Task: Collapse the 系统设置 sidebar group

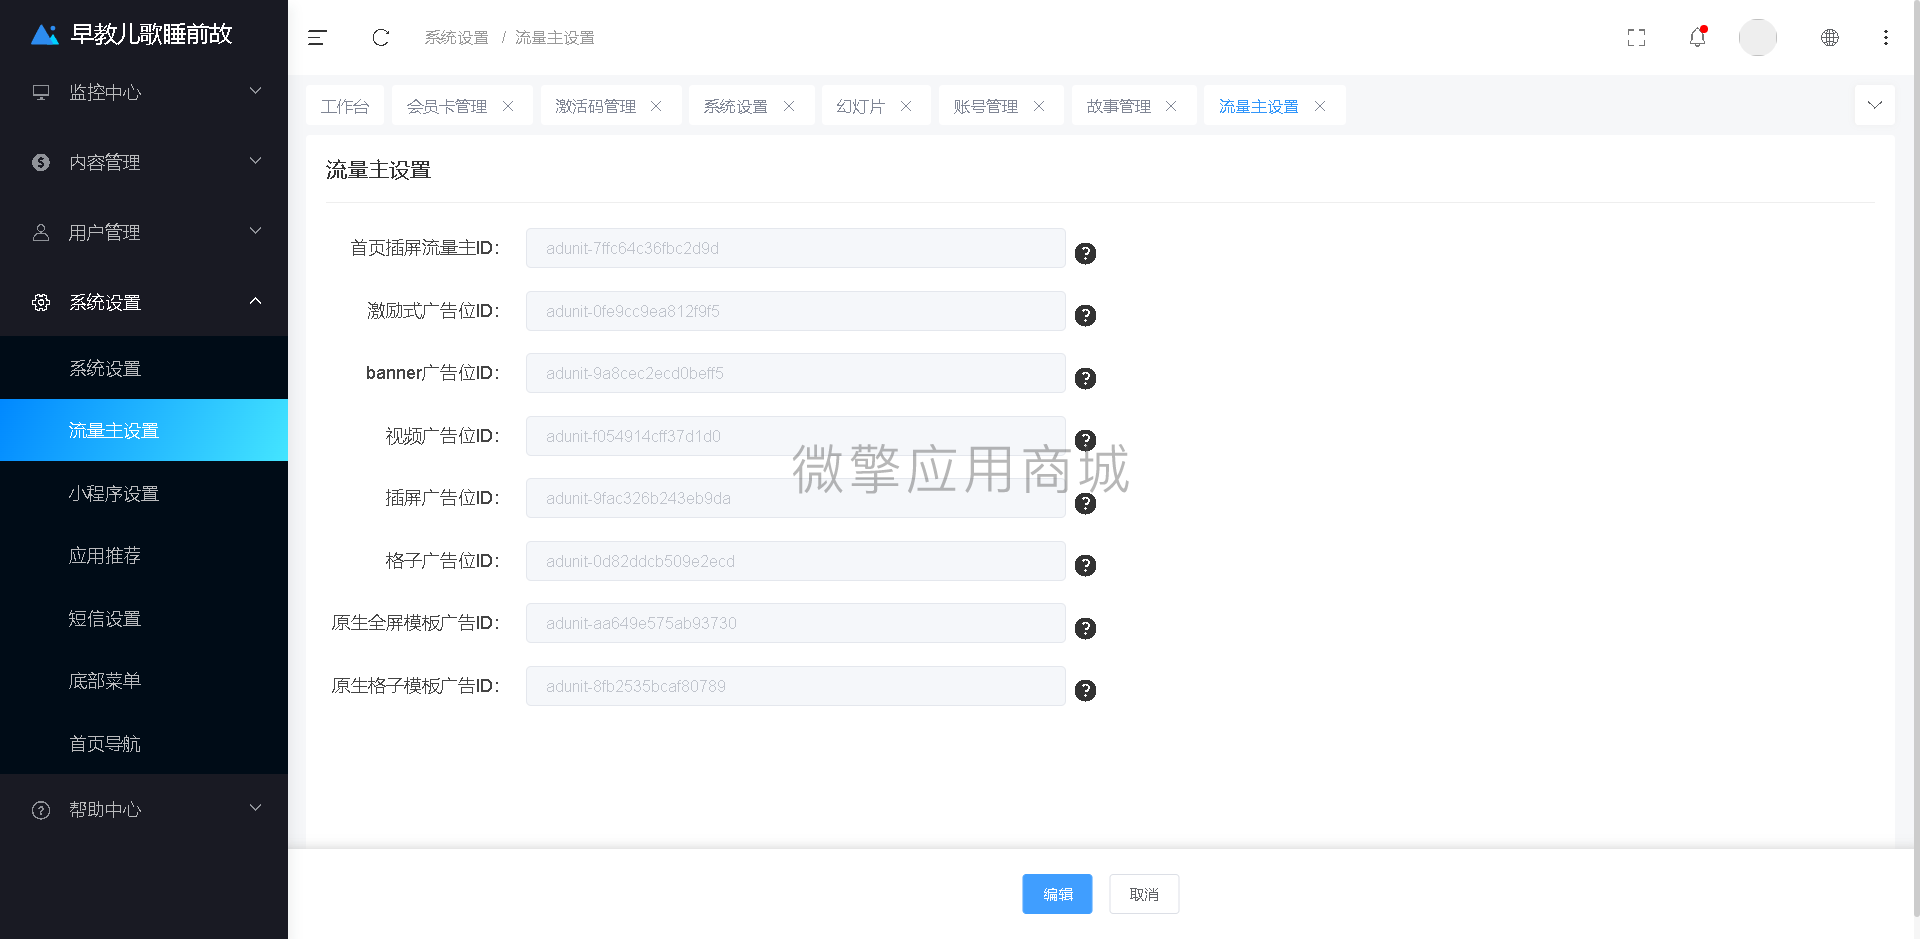Action: coord(144,302)
